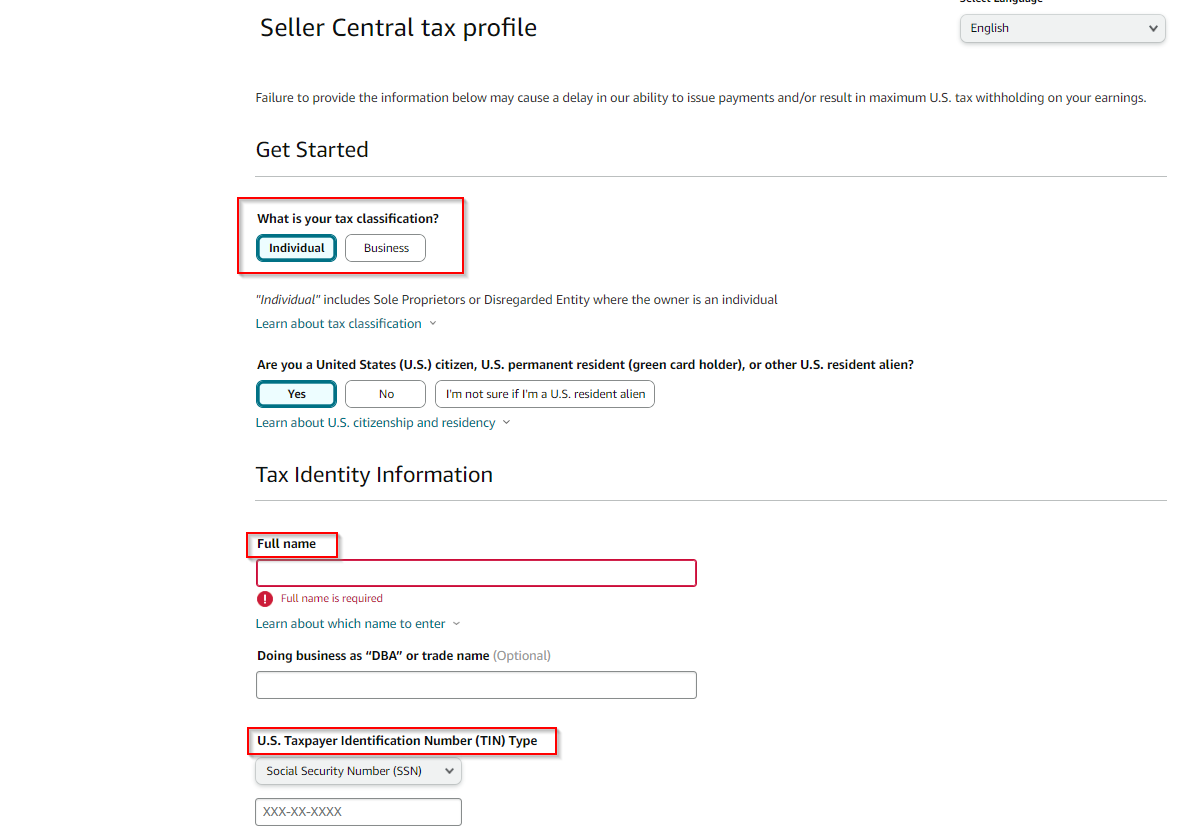
Task: Click chevron beside Learn about which name
Action: (x=456, y=624)
